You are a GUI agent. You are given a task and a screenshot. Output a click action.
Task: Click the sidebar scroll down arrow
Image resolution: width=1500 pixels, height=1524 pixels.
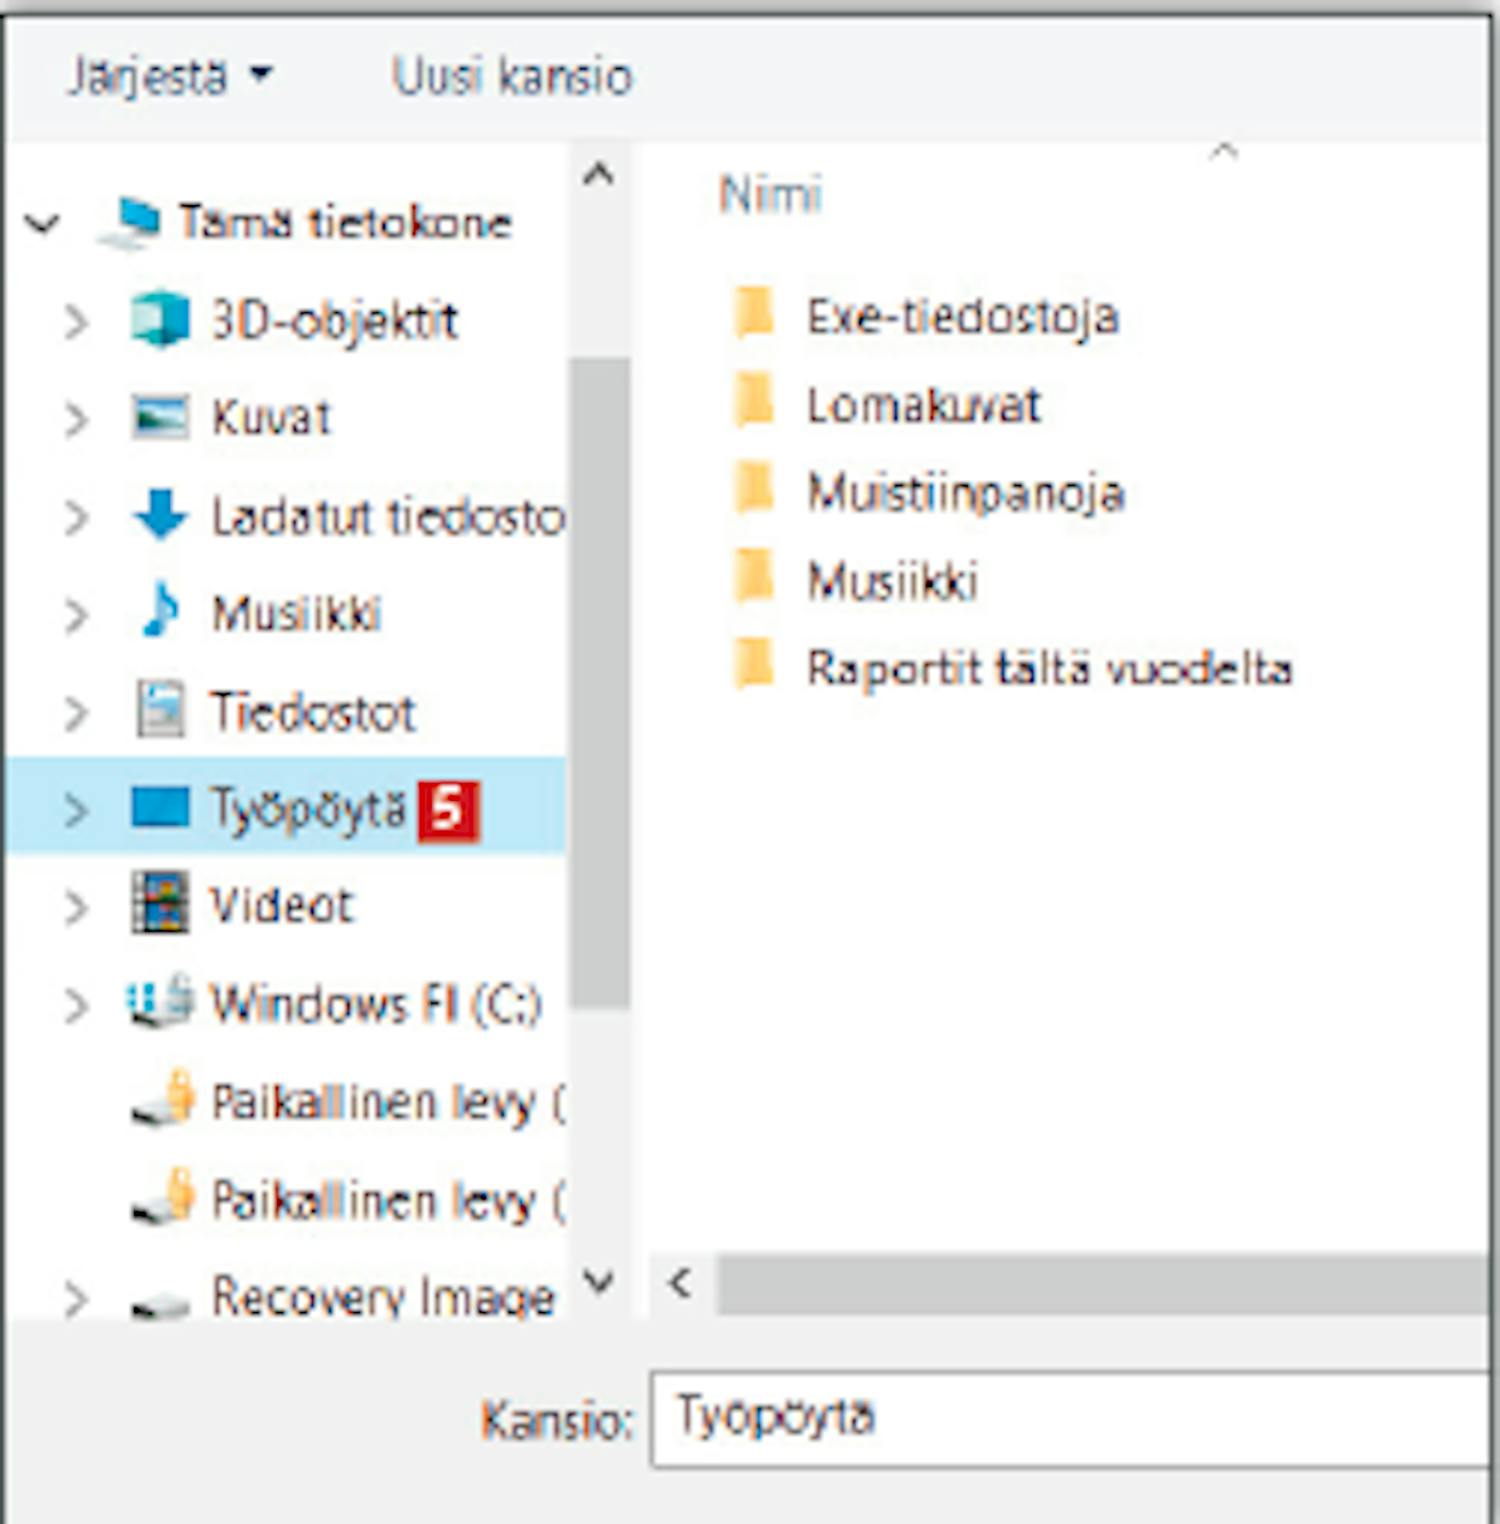(599, 1281)
